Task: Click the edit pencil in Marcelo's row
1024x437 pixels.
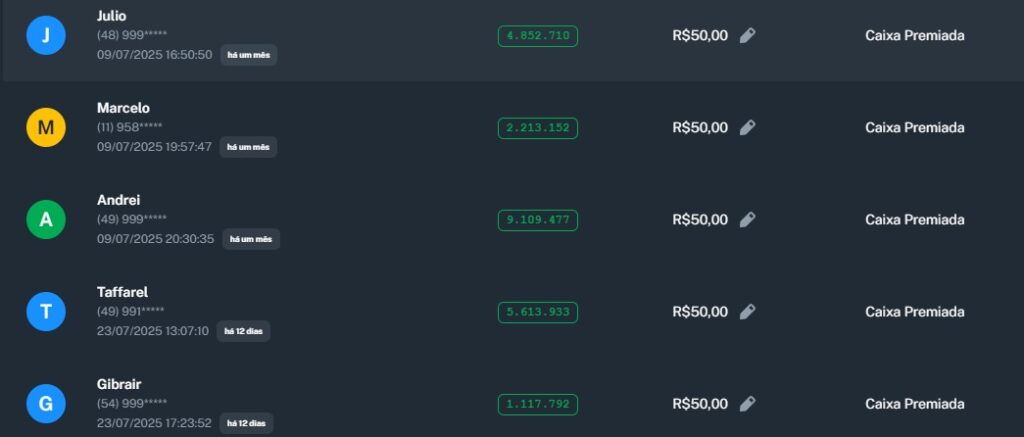Action: [747, 128]
